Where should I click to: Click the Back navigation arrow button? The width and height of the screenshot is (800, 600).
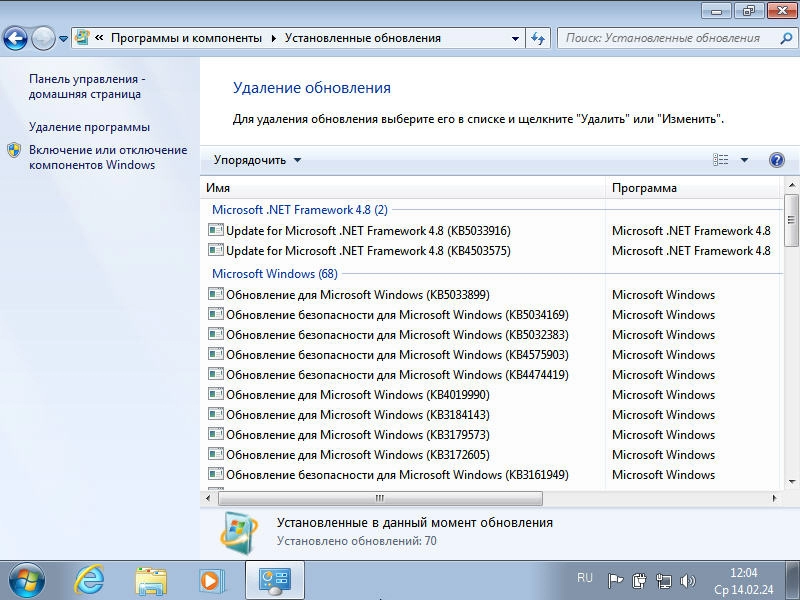click(16, 39)
